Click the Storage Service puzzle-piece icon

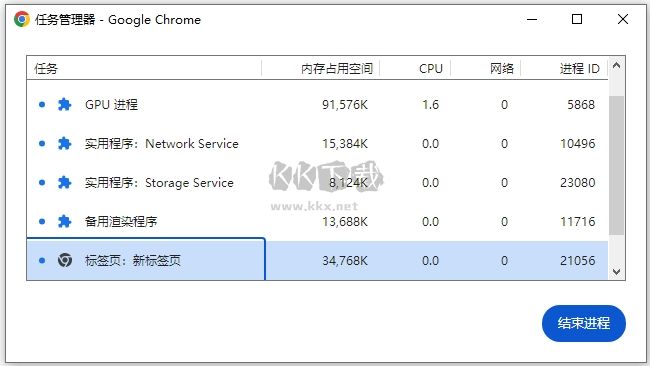[x=64, y=182]
